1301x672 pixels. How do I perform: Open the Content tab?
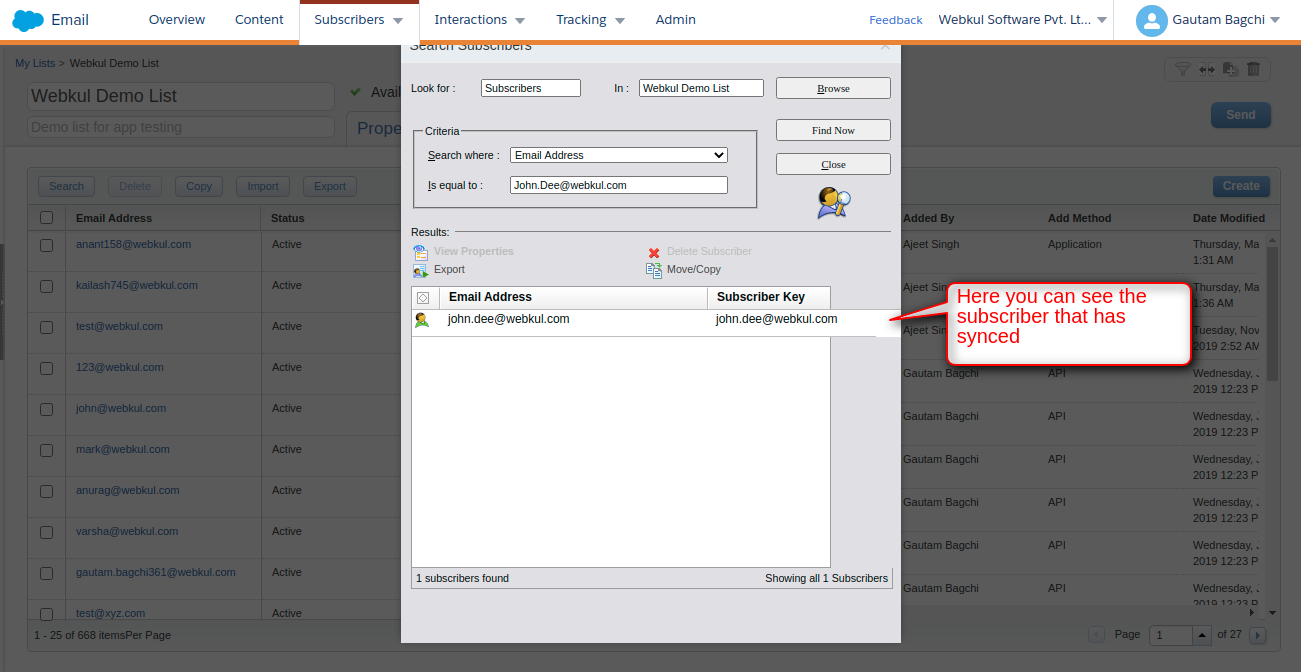coord(259,20)
